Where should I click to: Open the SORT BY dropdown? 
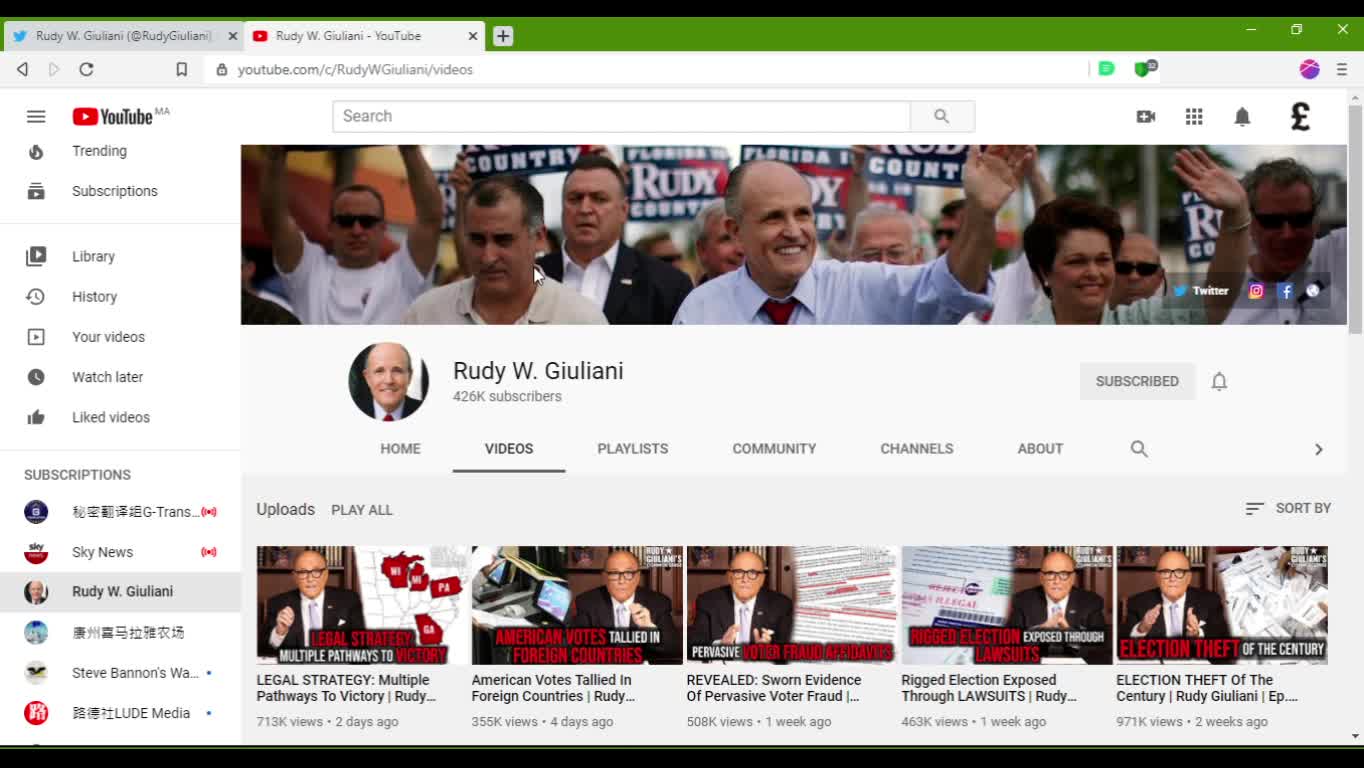(1288, 508)
